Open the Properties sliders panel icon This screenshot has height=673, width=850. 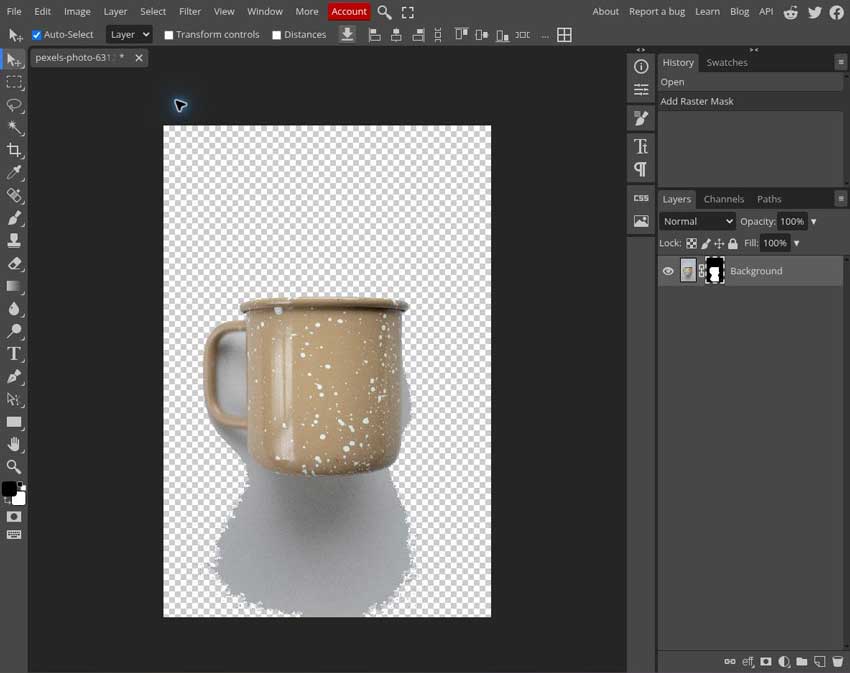tap(641, 89)
